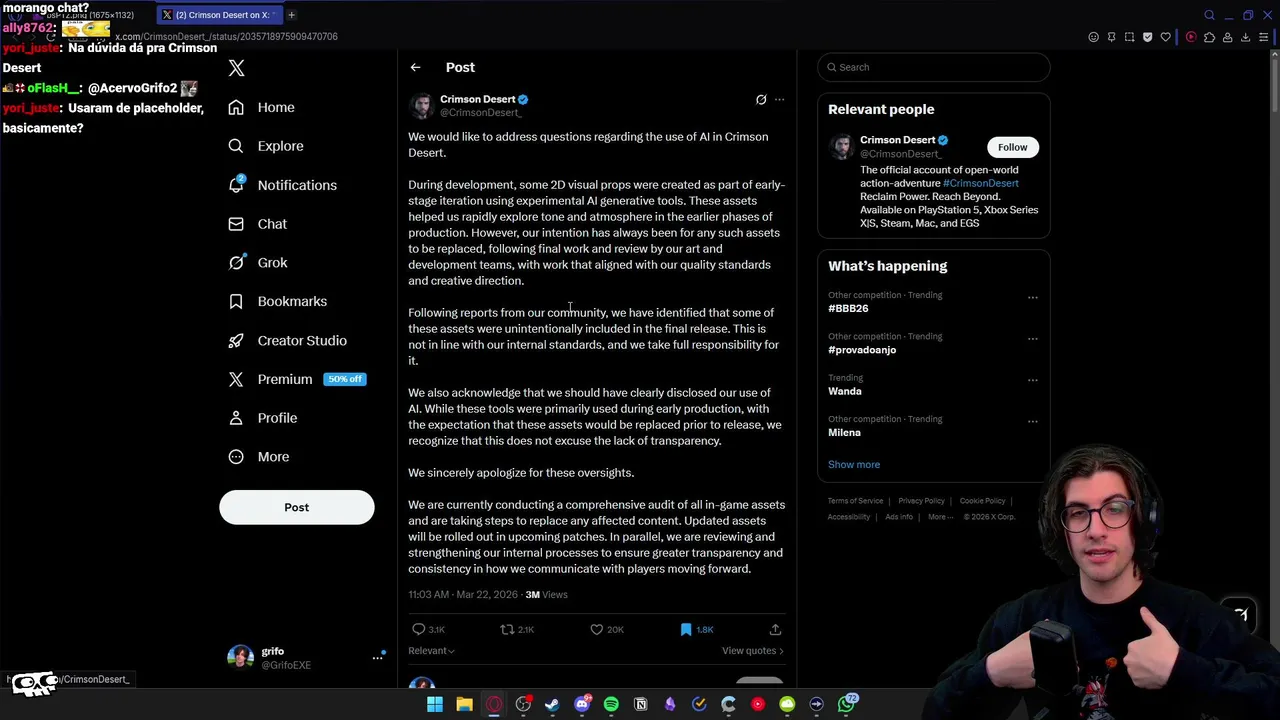The image size is (1280, 720).
Task: Go to Home in the X sidebar
Action: point(261,107)
